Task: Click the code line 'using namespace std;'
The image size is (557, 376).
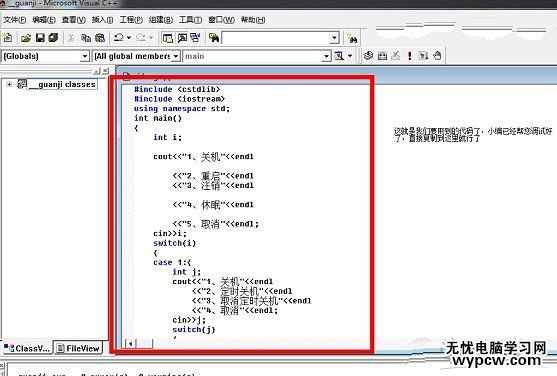Action: (x=182, y=108)
